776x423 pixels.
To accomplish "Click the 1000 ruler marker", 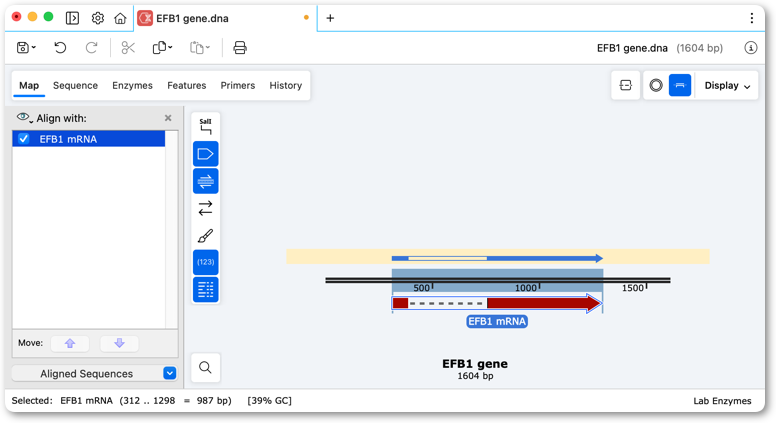I will (526, 288).
